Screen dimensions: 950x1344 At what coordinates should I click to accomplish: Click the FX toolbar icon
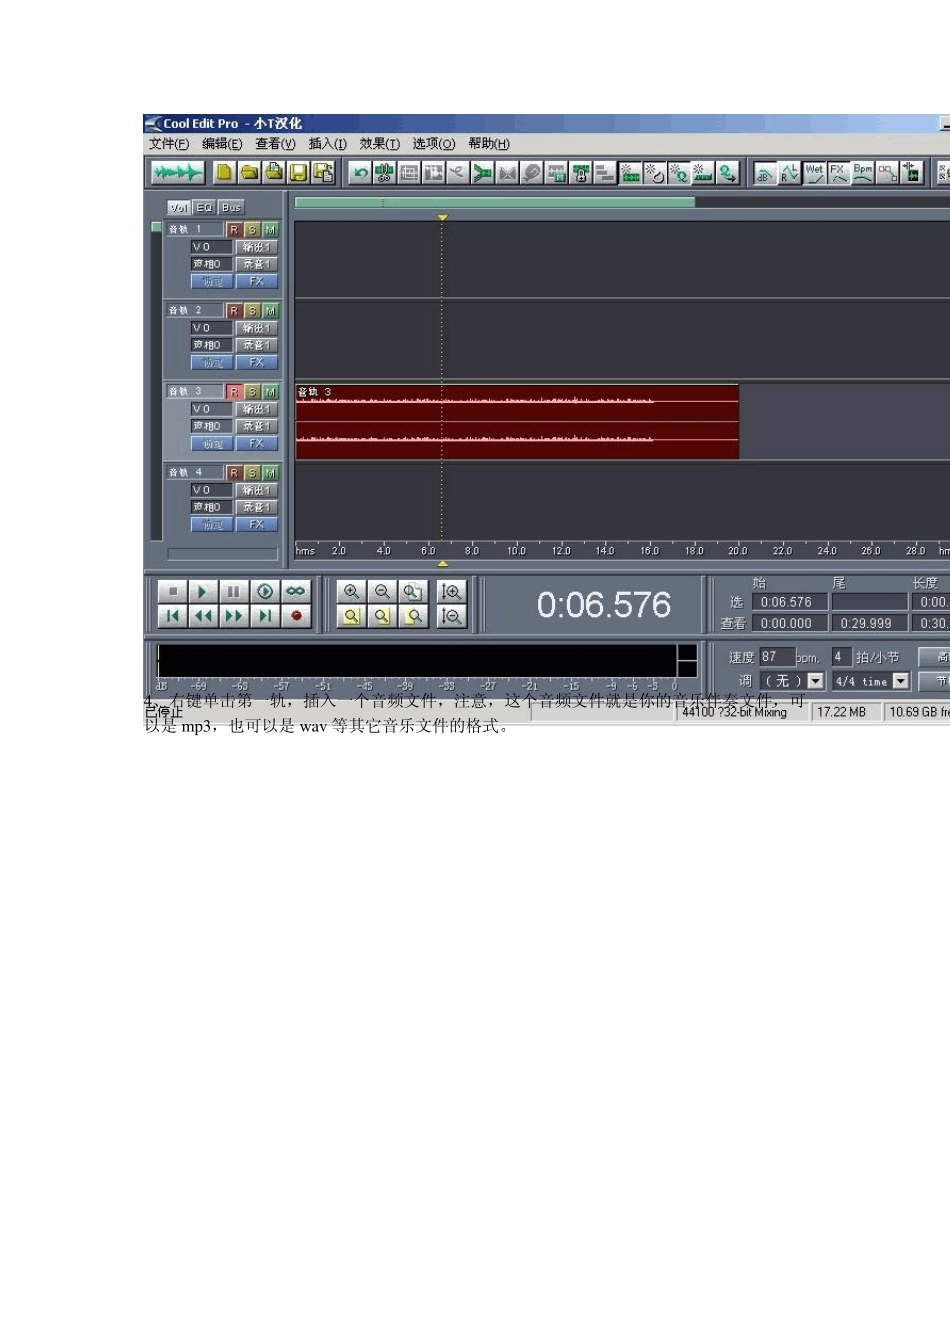838,173
